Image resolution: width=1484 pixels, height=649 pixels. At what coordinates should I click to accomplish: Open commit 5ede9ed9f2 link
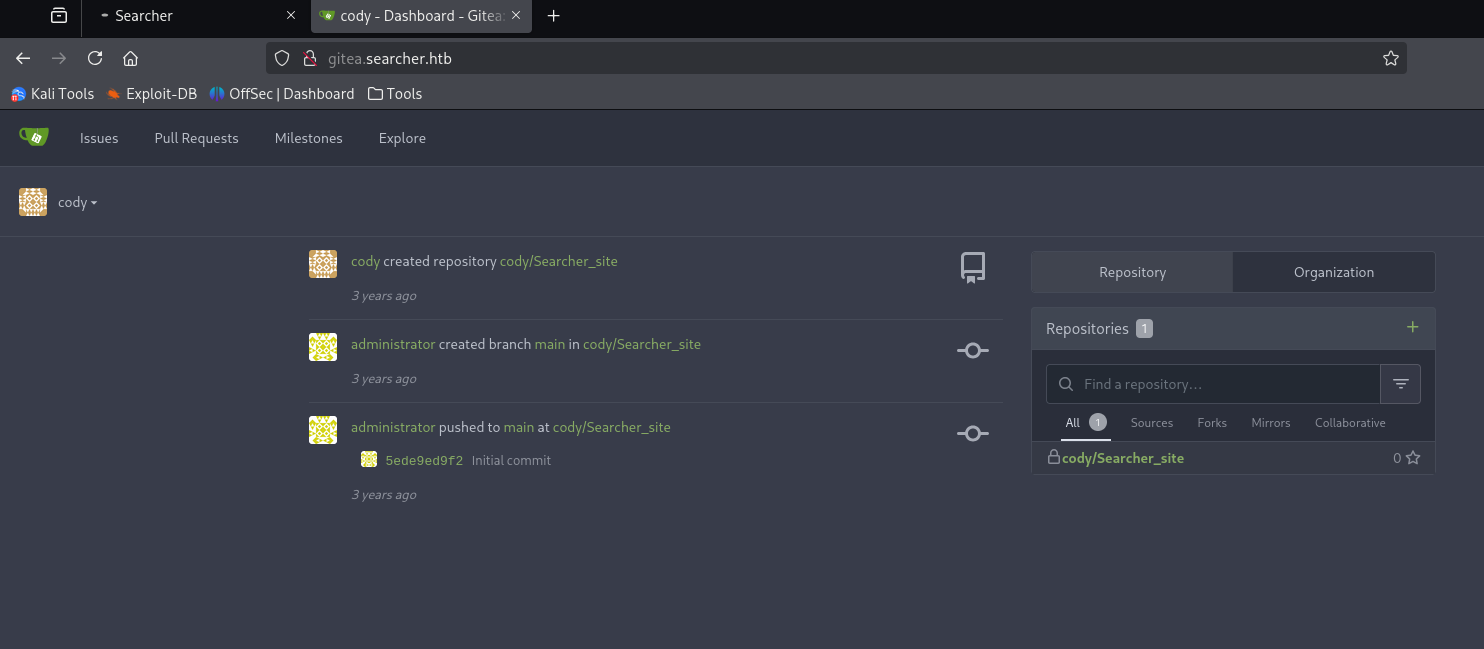point(424,461)
